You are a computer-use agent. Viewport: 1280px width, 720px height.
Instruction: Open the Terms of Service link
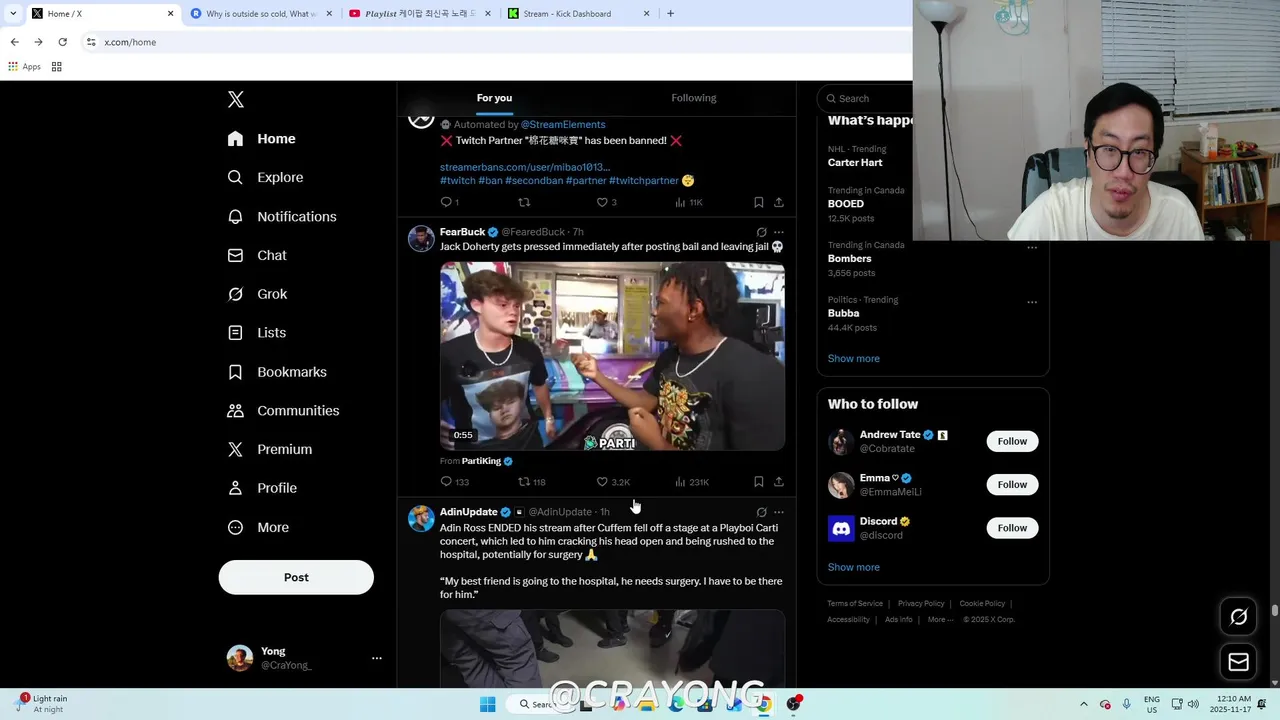855,604
